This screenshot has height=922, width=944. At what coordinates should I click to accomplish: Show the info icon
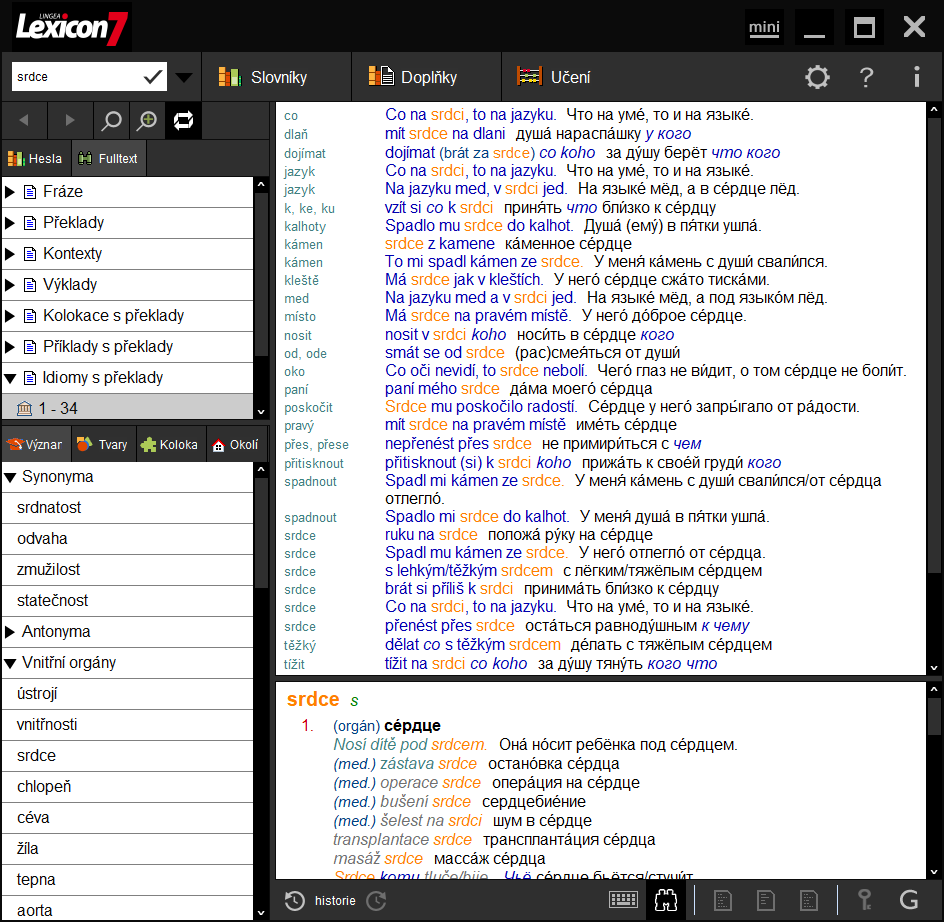(916, 77)
